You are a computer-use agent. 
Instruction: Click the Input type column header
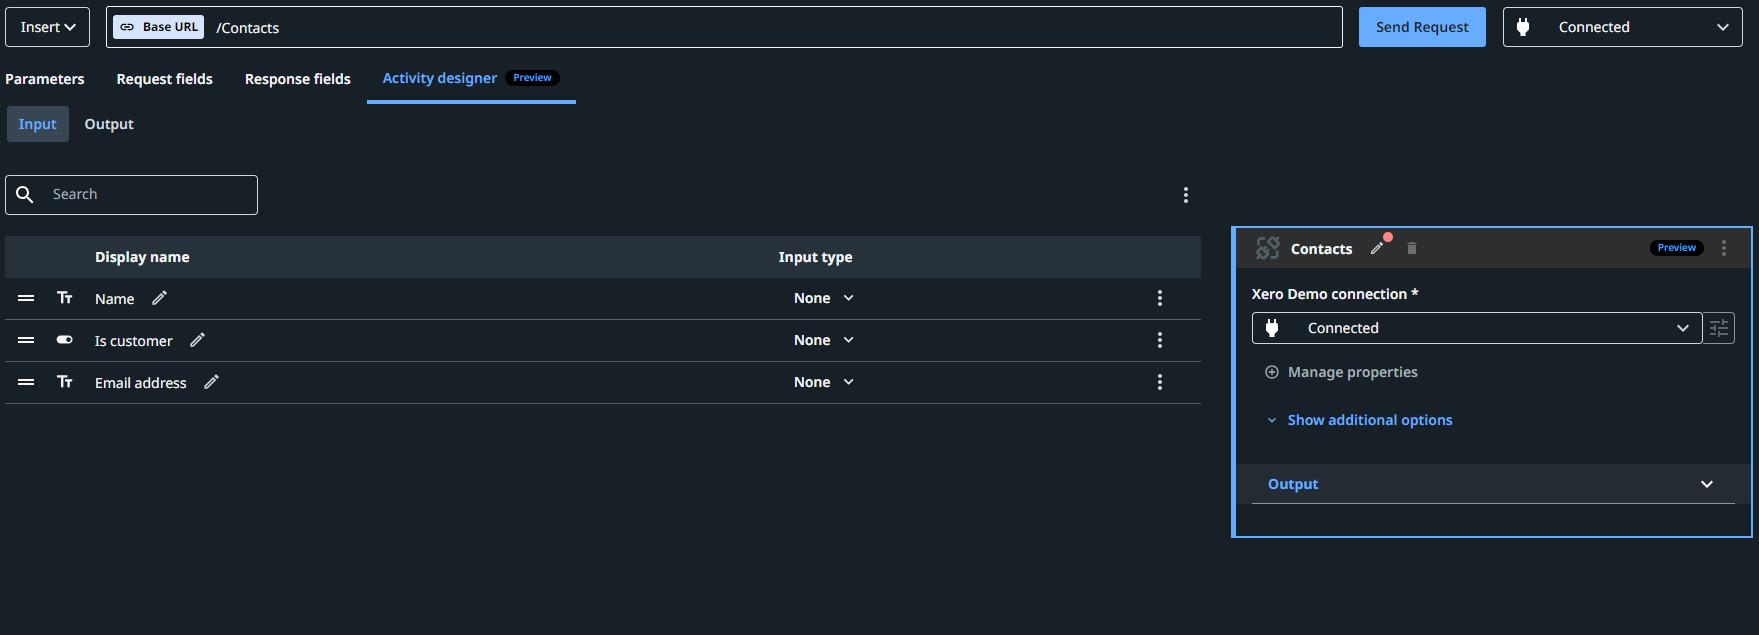(816, 257)
